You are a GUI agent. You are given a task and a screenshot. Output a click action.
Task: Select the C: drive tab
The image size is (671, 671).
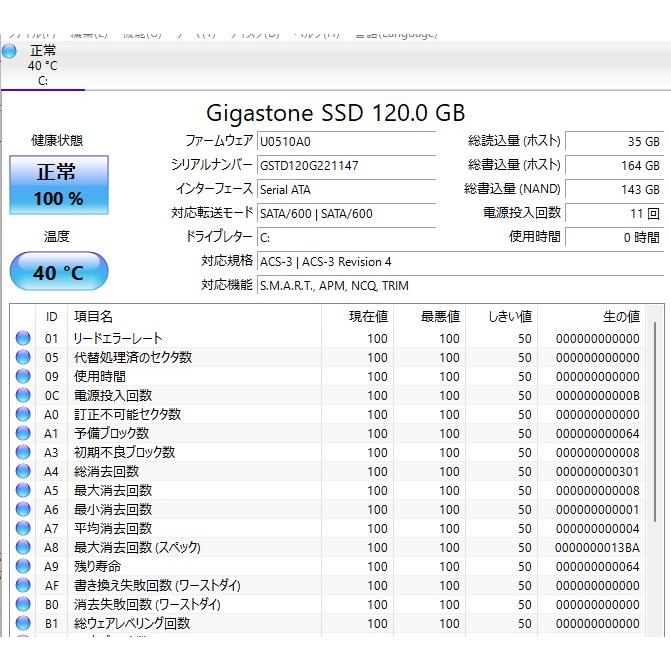pyautogui.click(x=42, y=65)
